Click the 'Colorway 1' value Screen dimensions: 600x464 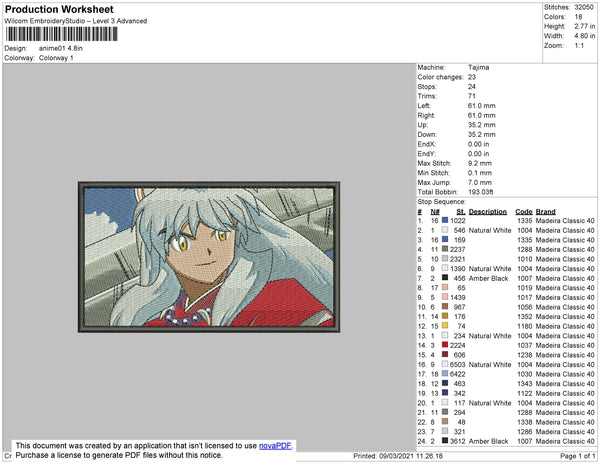(56, 58)
